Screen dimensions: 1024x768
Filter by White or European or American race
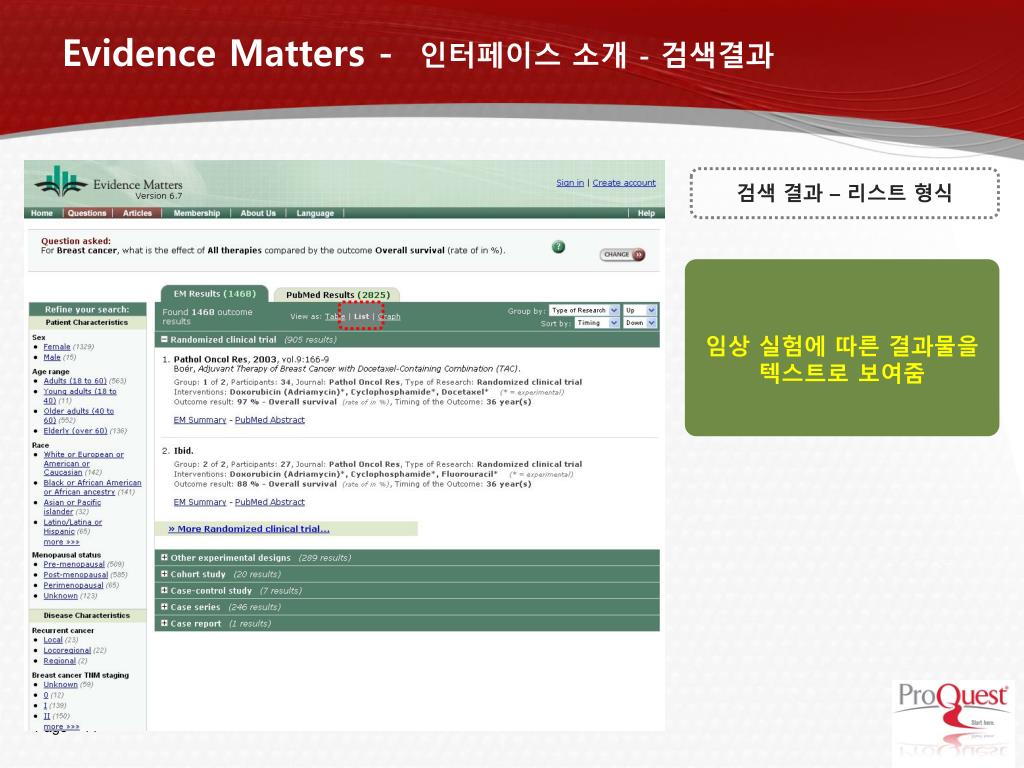tap(83, 463)
